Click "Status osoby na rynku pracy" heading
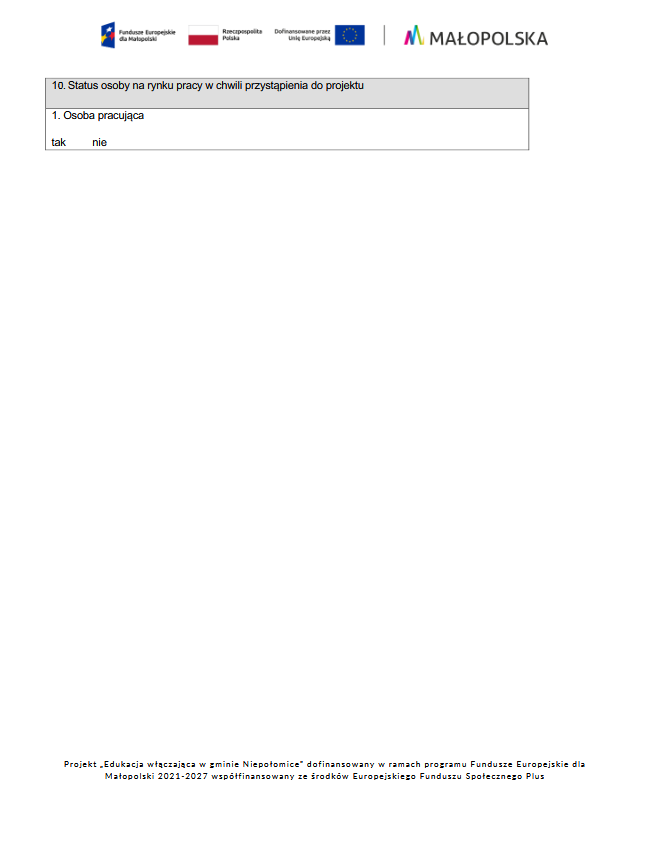This screenshot has height=844, width=652. [135, 86]
